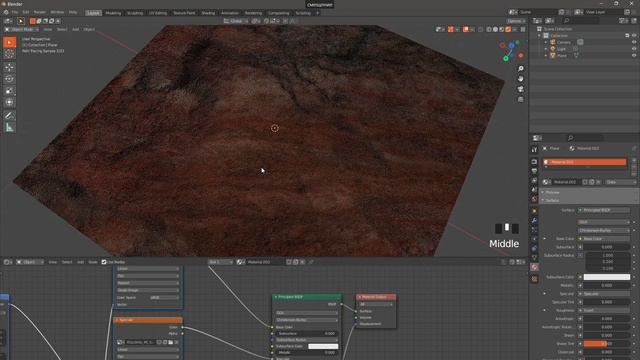Select solid viewport shading mode

(496, 29)
